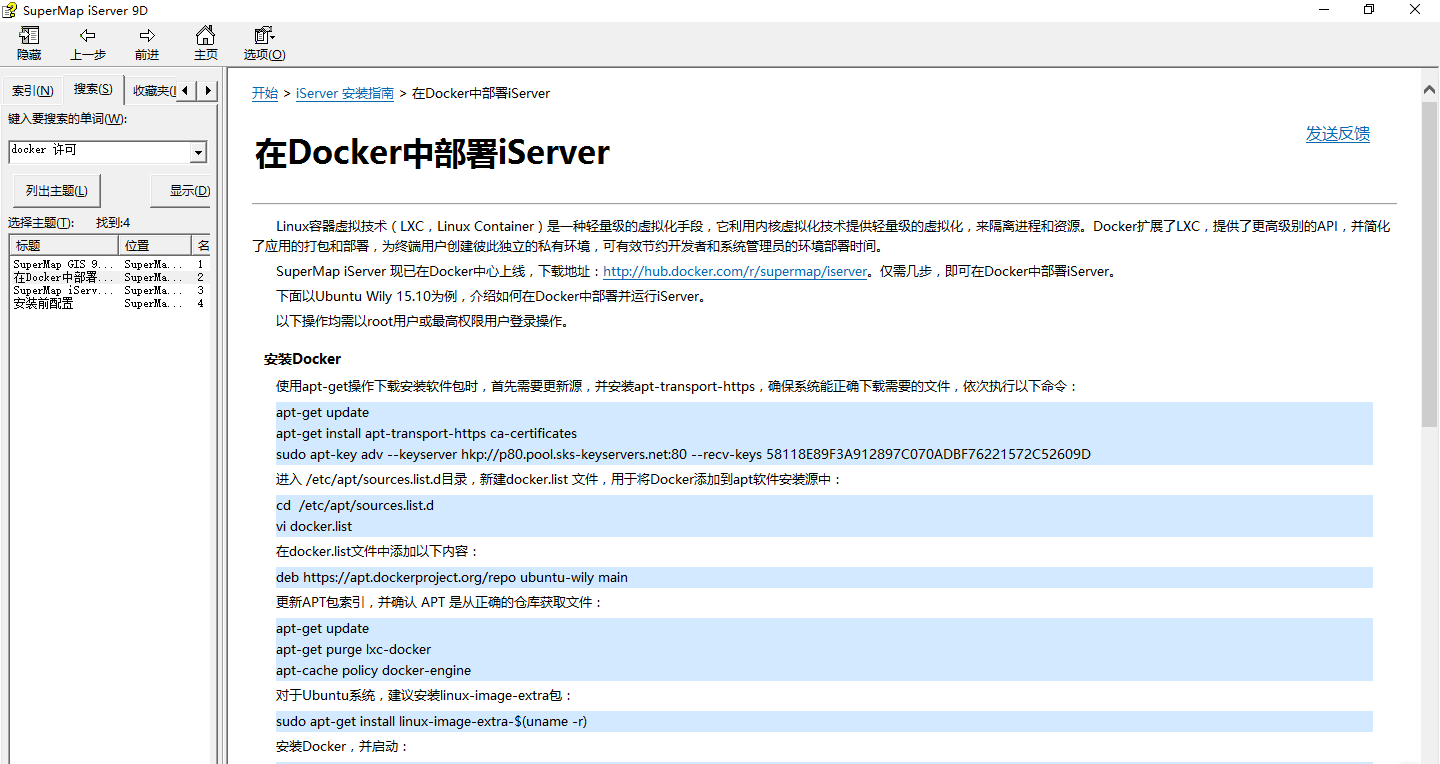Select the 'SuperMap GIS 9...' result row
The height and width of the screenshot is (764, 1440).
click(x=110, y=265)
